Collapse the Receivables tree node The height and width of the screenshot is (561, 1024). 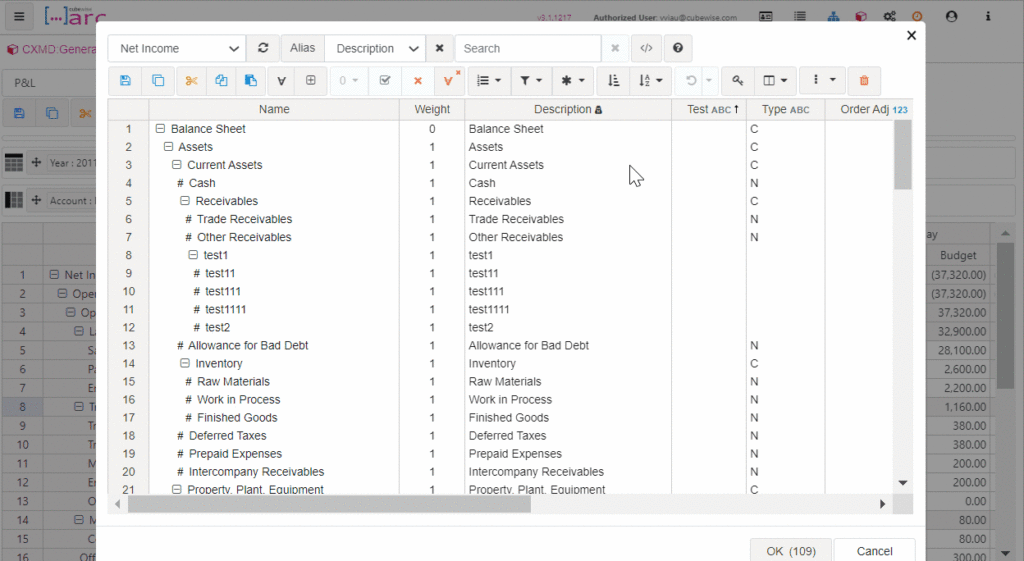185,201
